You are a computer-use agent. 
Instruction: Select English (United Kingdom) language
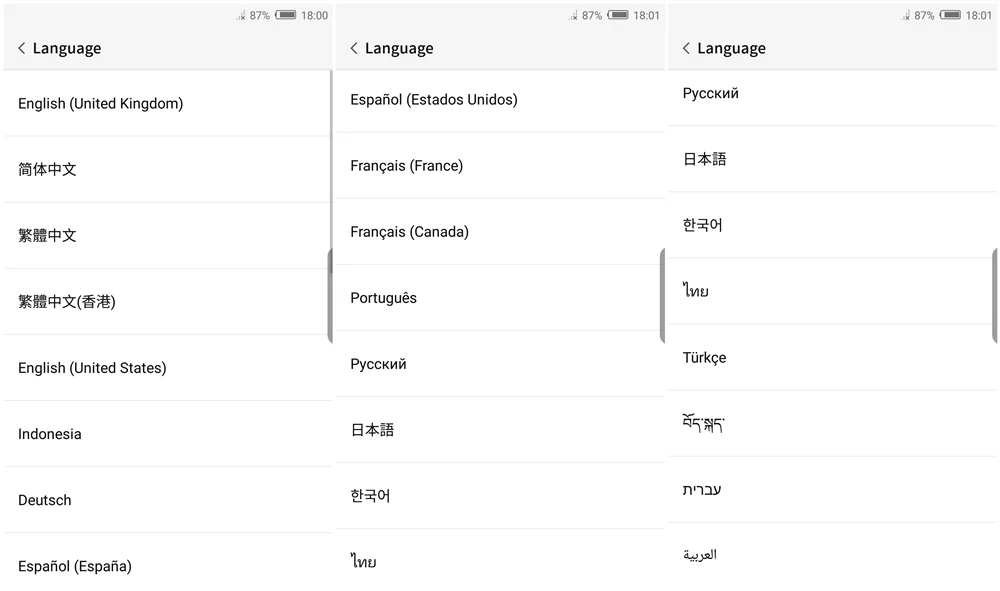[100, 103]
